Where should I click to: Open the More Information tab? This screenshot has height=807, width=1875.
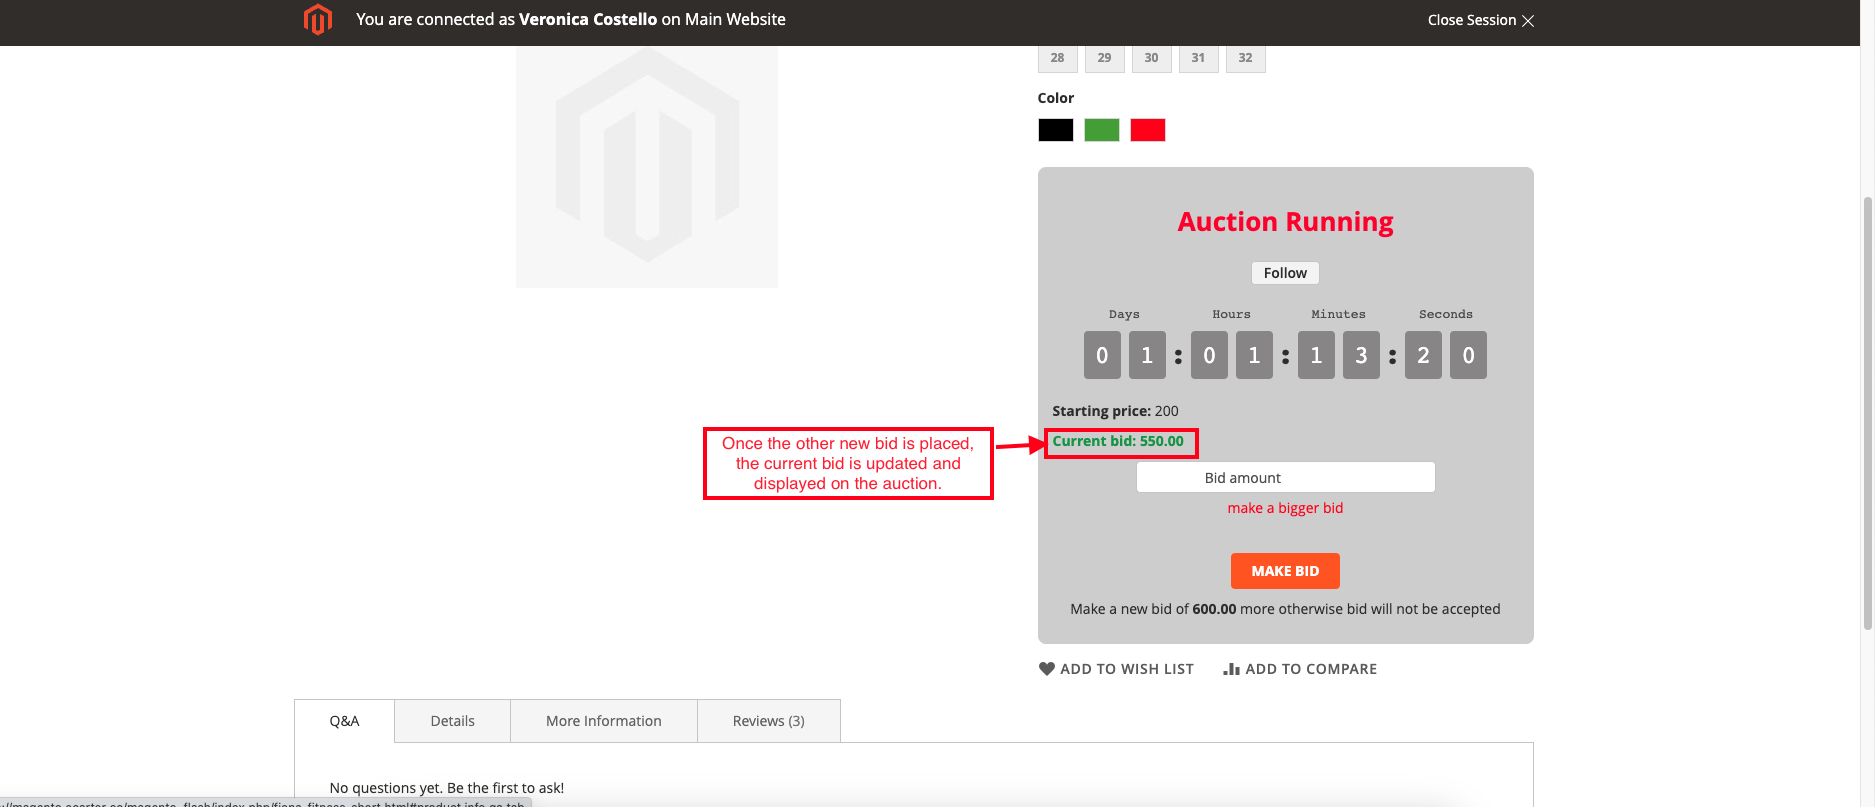603,721
